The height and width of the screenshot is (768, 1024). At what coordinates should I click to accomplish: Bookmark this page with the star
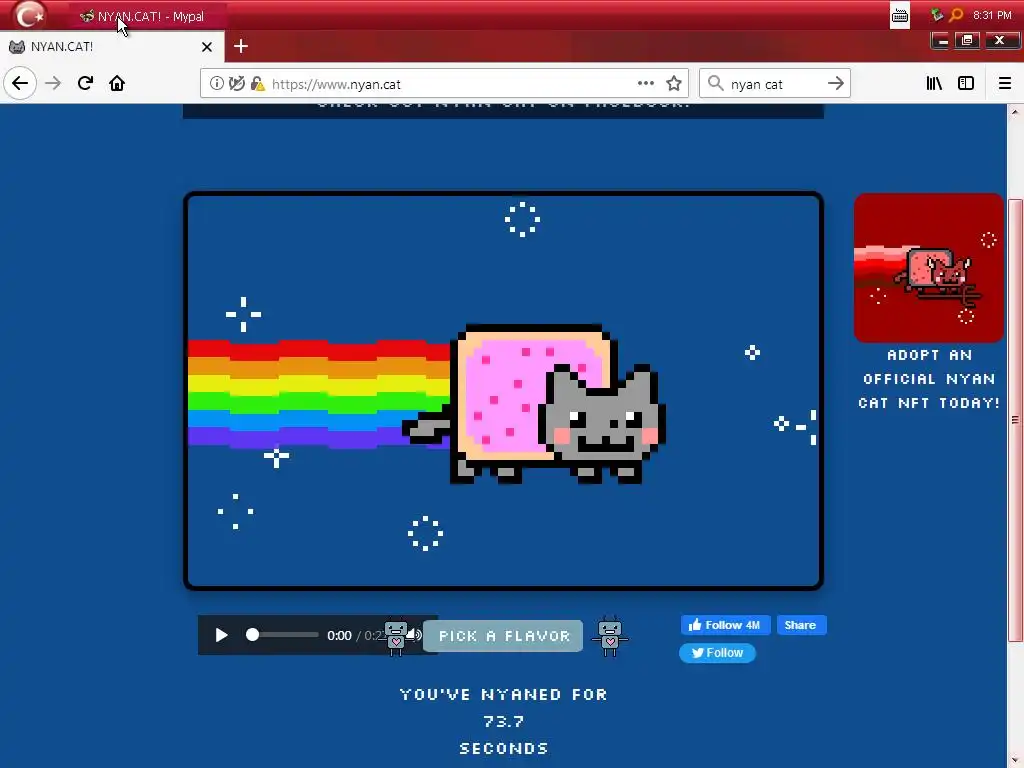pyautogui.click(x=674, y=84)
